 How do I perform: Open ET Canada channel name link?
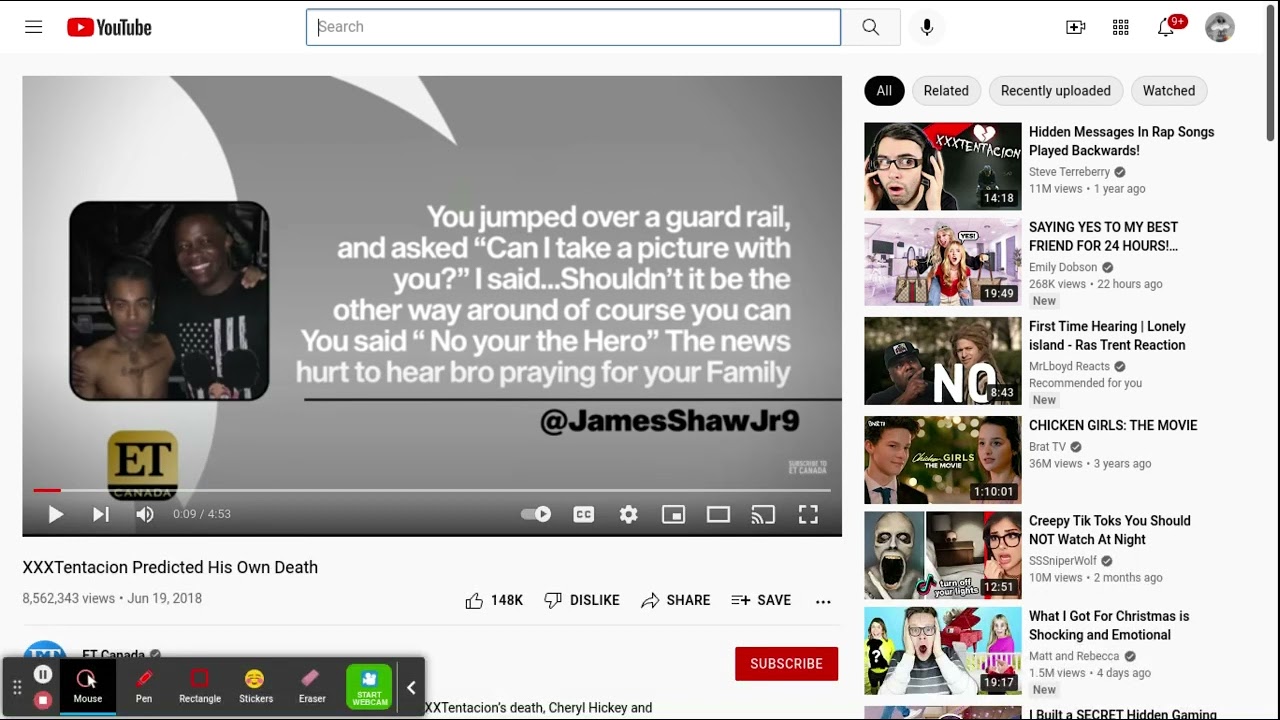click(113, 655)
